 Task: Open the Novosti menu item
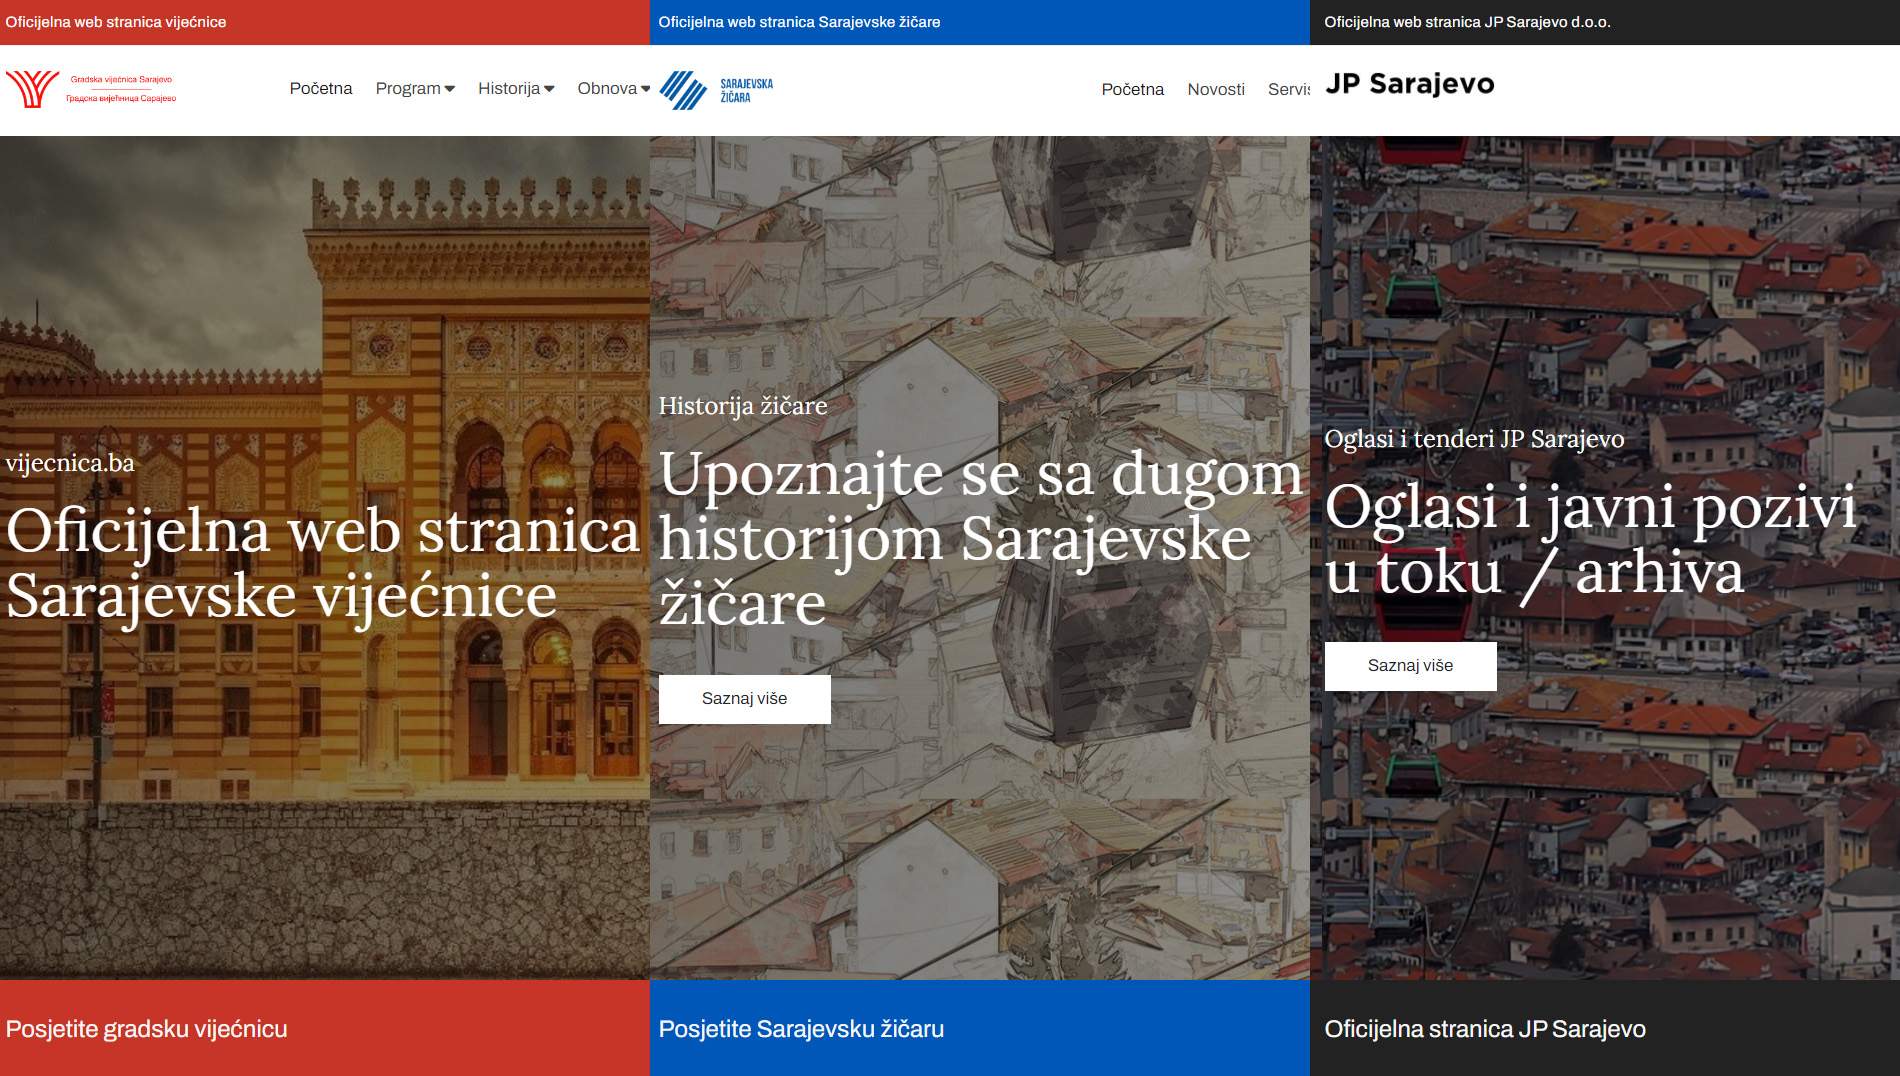pyautogui.click(x=1215, y=89)
